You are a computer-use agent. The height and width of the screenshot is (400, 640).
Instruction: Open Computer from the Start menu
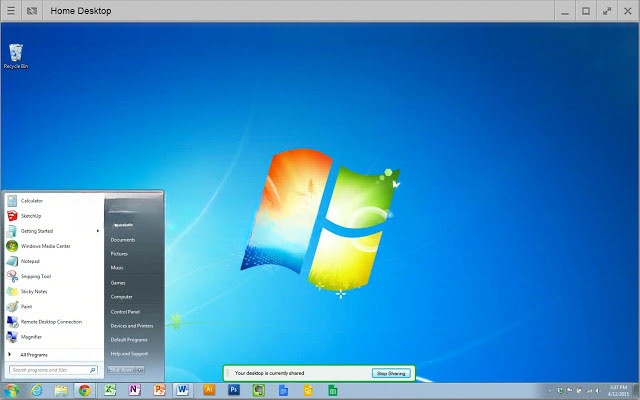(122, 297)
